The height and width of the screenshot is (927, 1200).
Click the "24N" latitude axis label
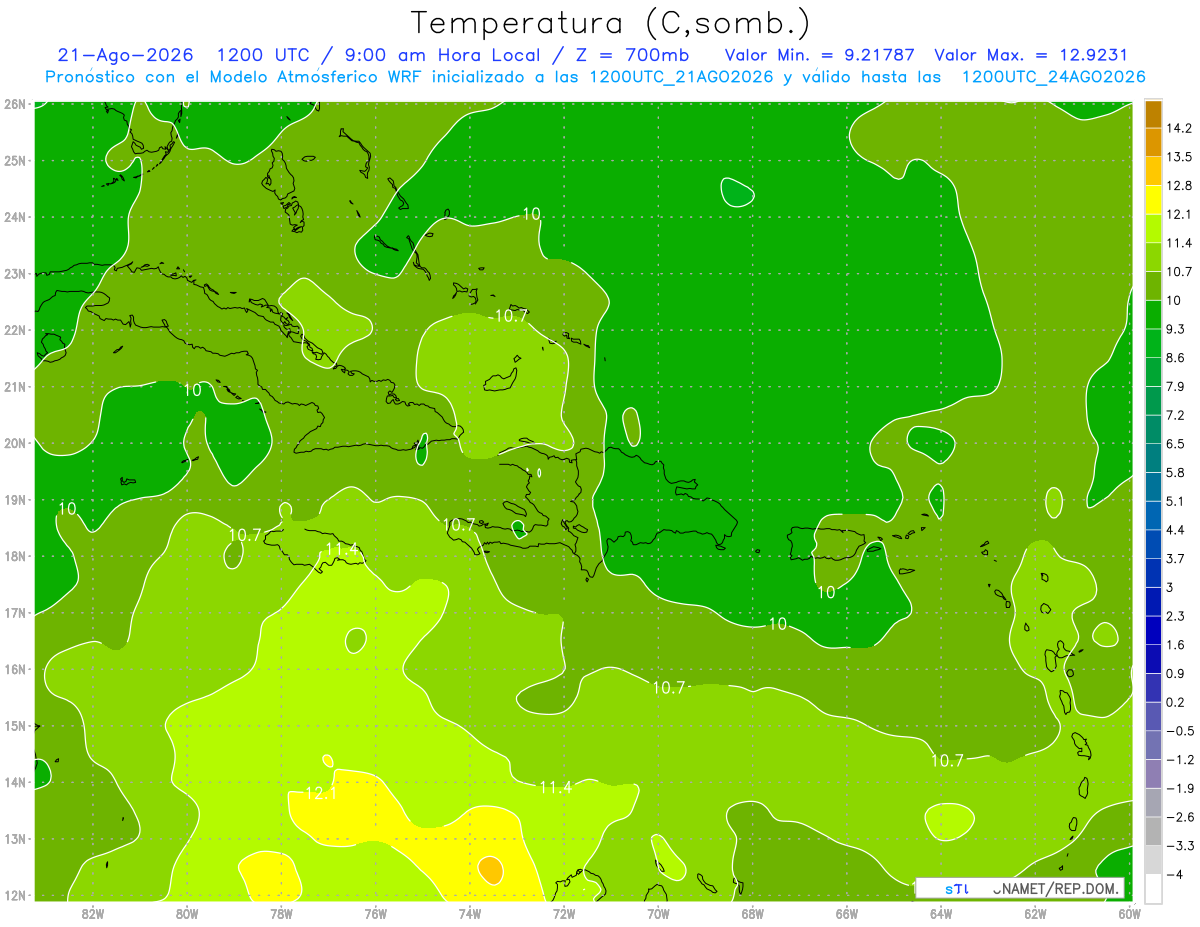pyautogui.click(x=14, y=217)
